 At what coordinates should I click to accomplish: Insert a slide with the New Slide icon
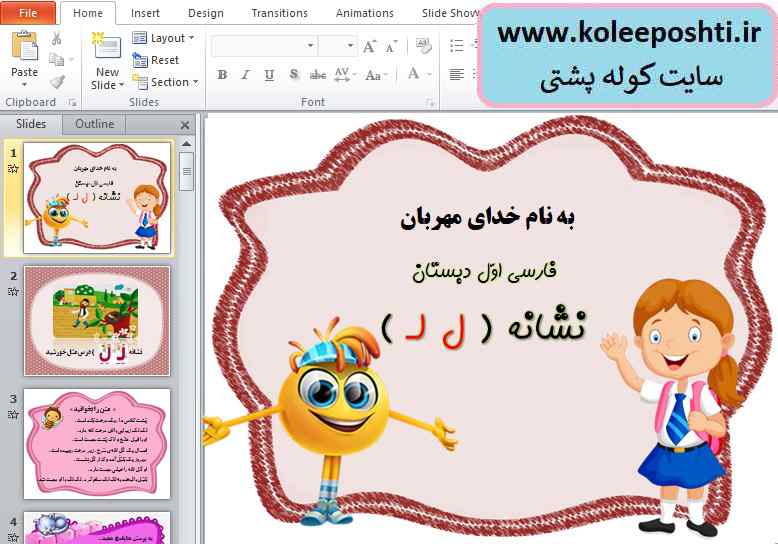click(106, 46)
